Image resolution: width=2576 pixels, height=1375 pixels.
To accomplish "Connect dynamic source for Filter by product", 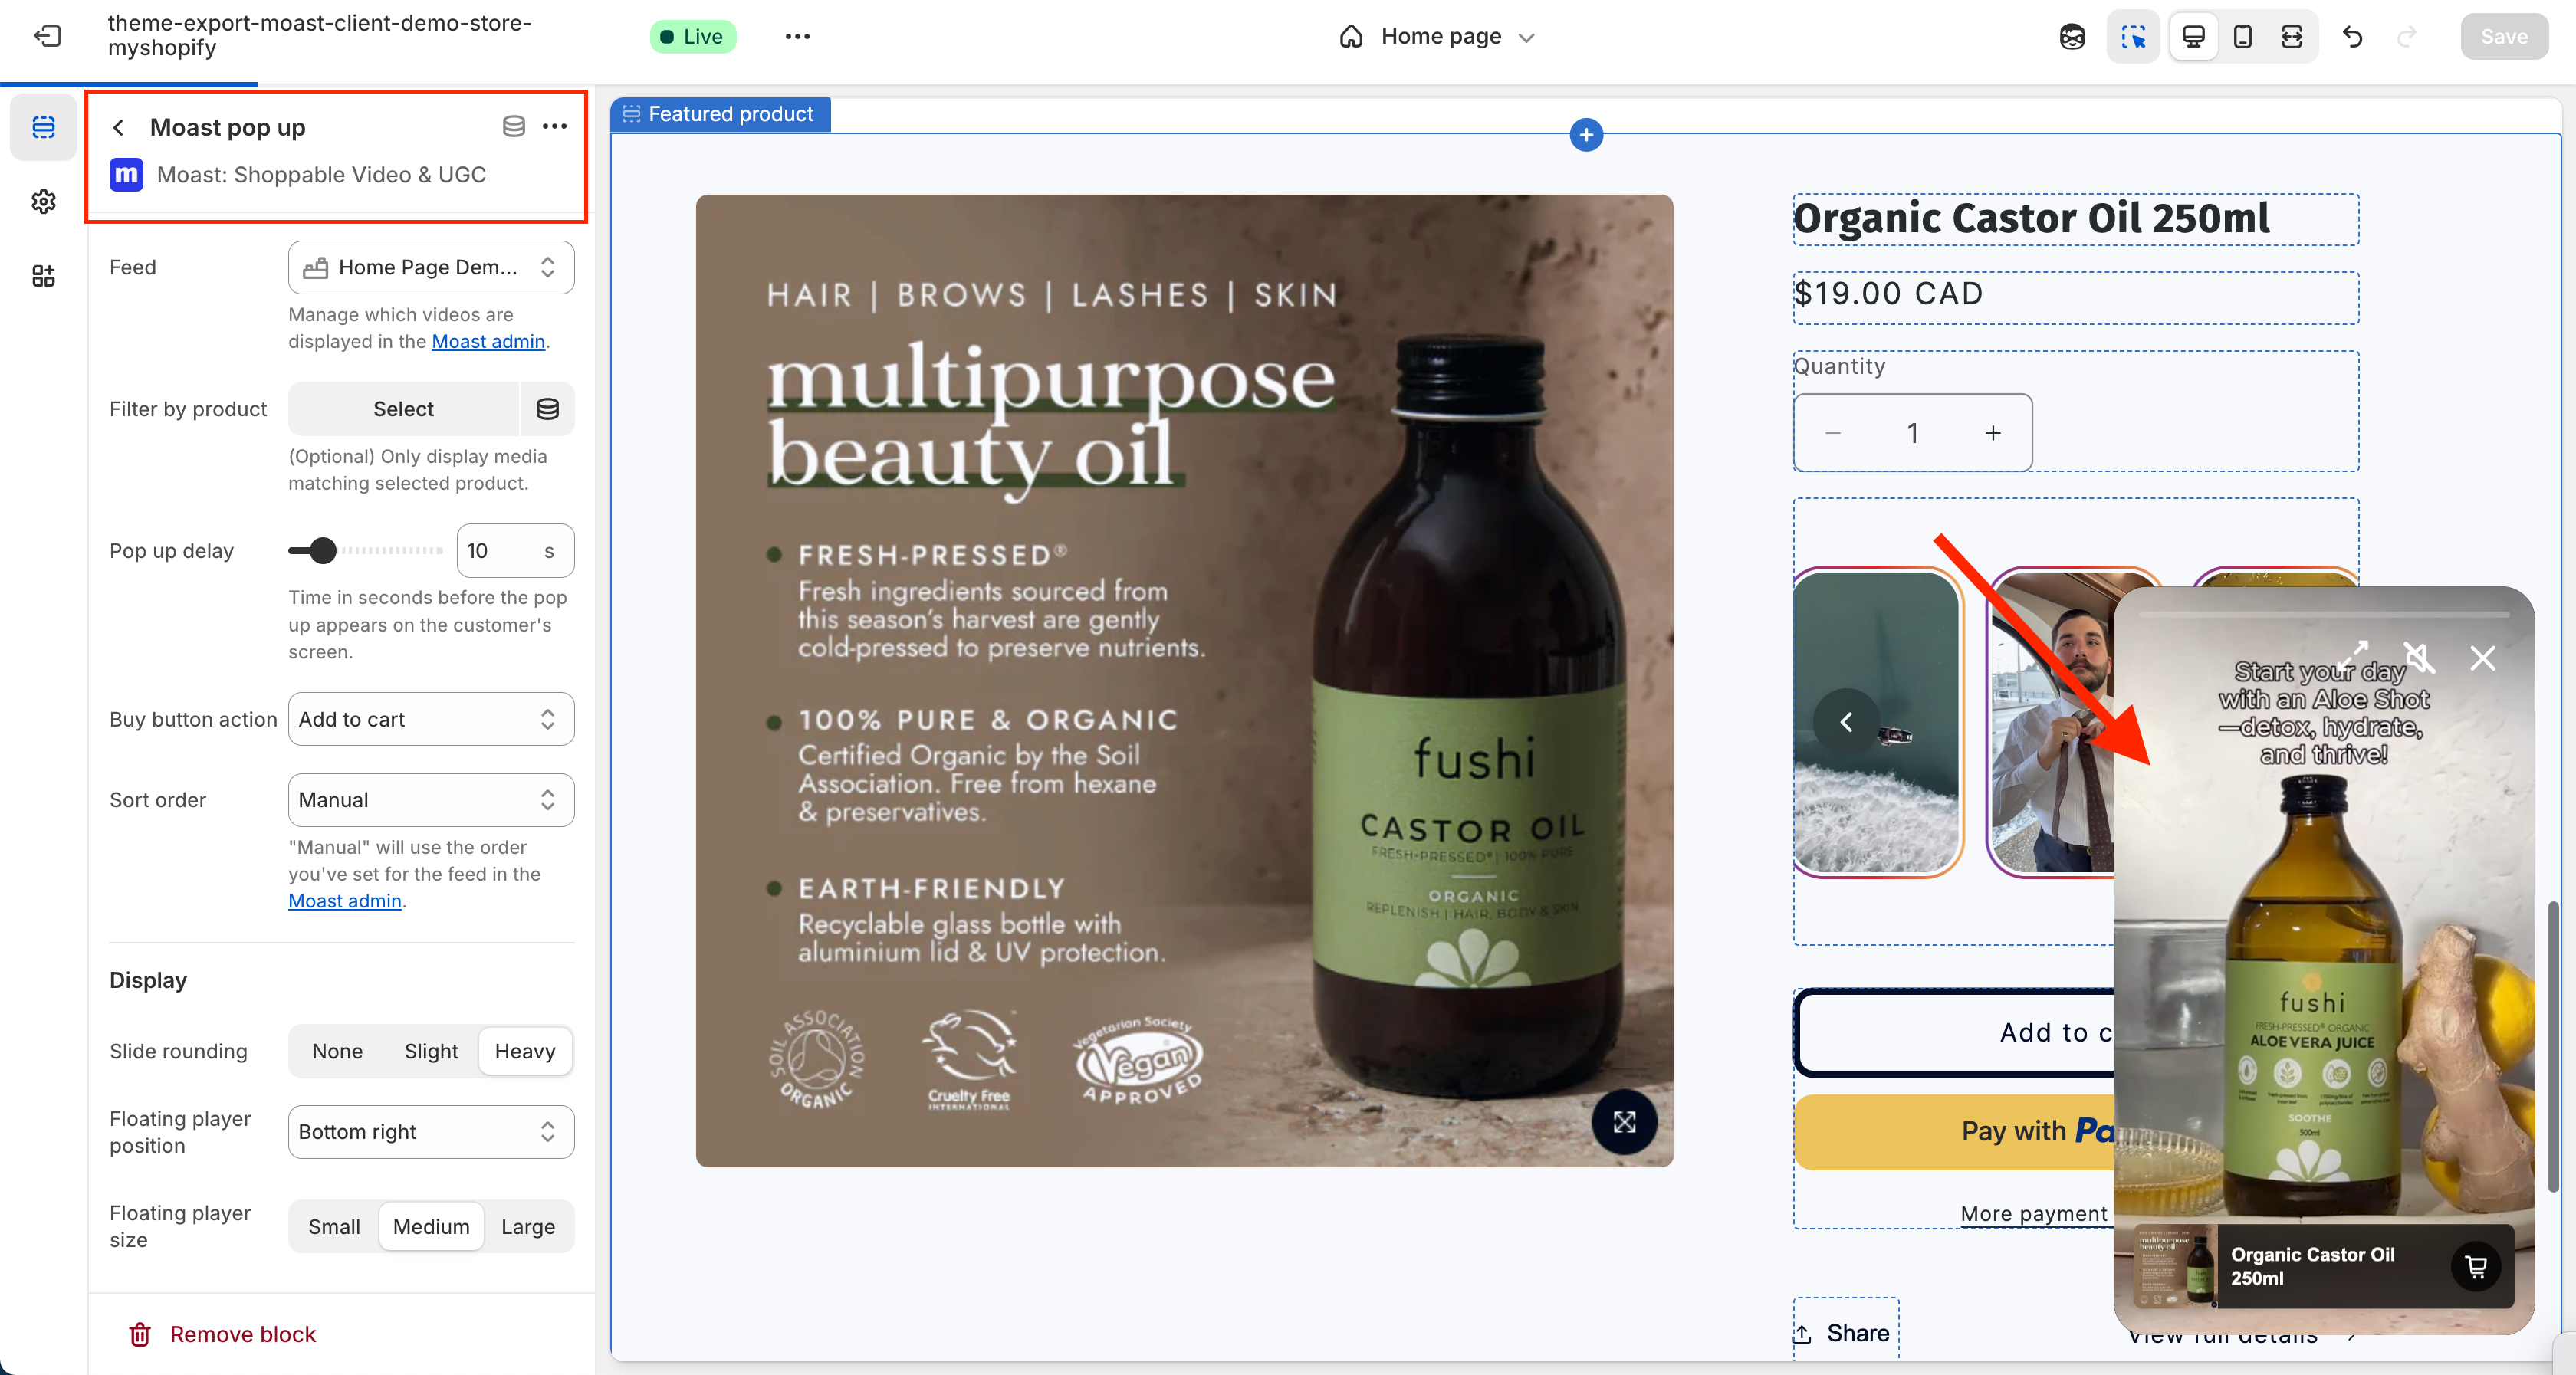I will (547, 408).
